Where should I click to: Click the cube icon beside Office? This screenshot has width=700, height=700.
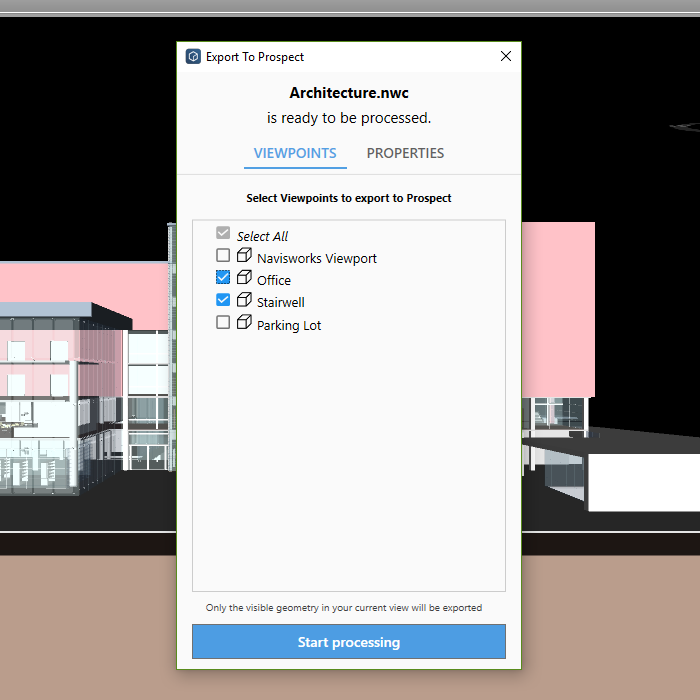coord(244,277)
